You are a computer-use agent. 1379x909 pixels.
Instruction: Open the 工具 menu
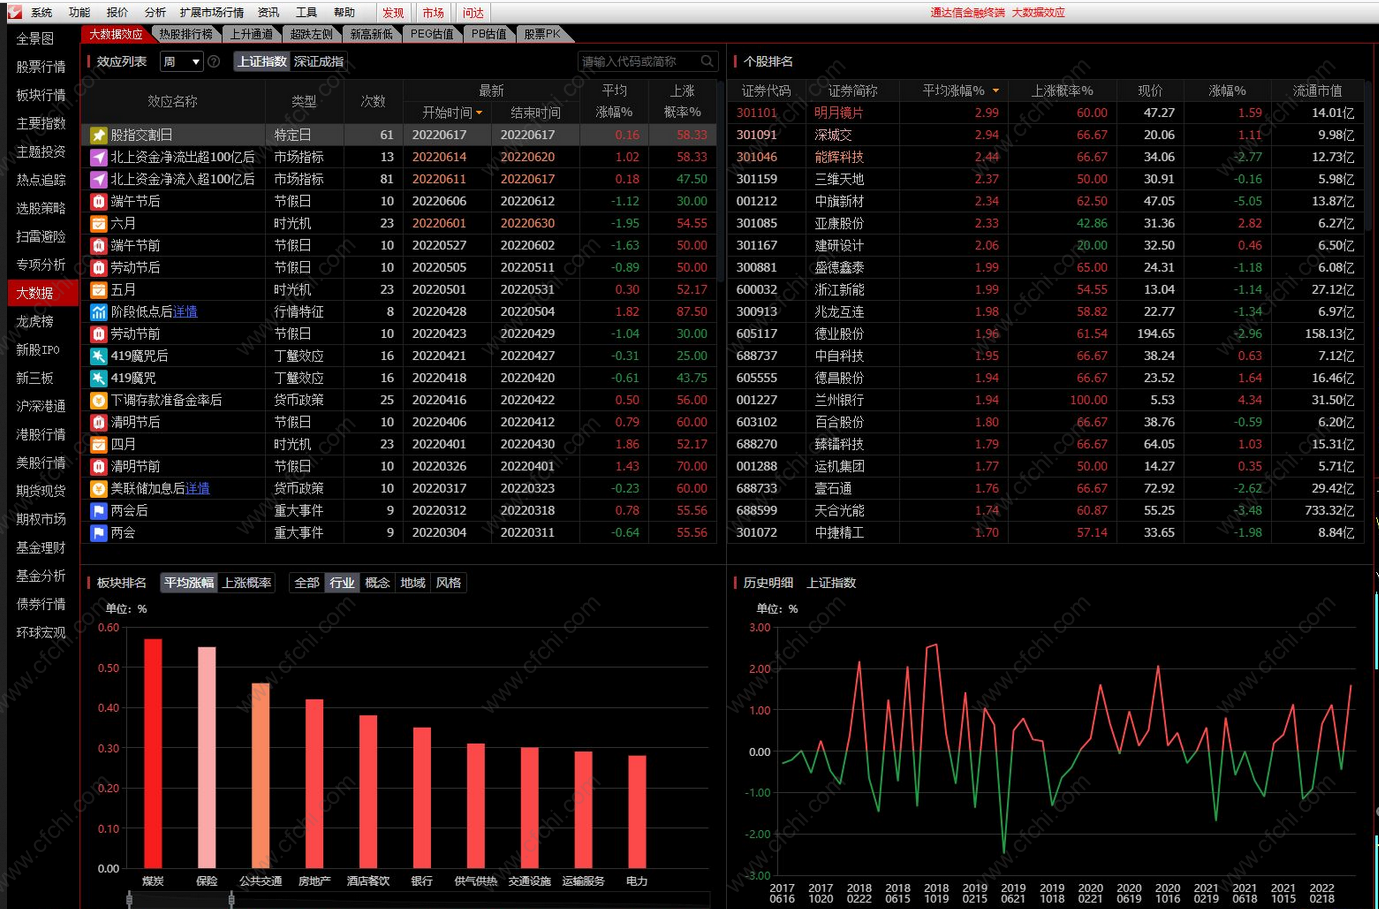click(306, 13)
